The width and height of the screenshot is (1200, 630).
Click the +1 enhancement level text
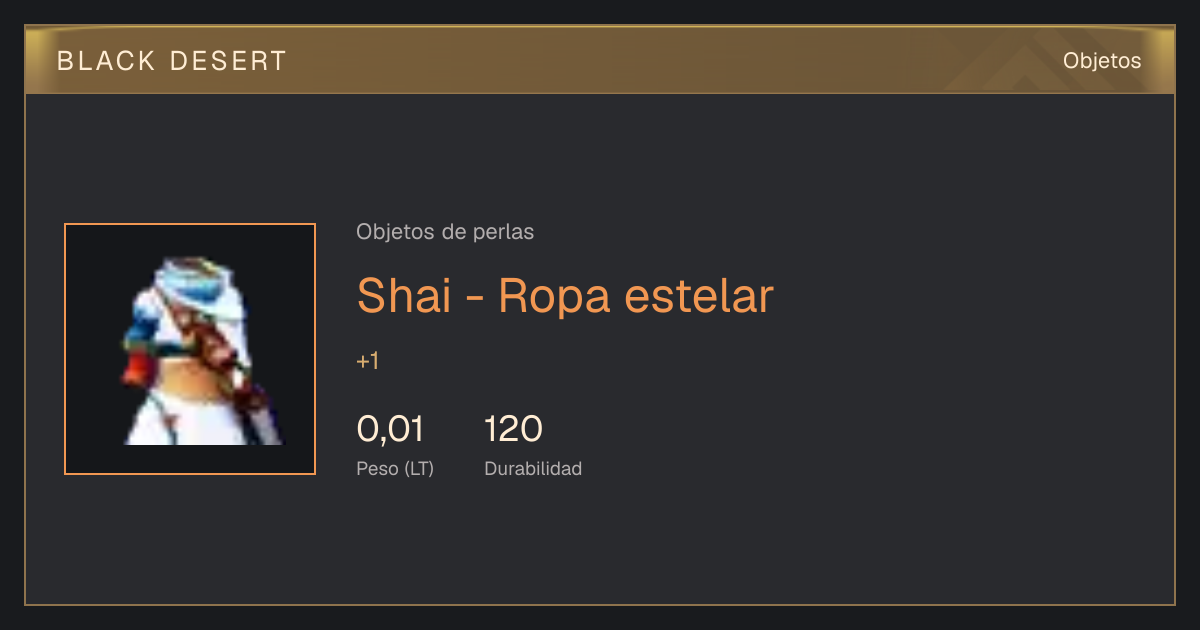pos(367,361)
